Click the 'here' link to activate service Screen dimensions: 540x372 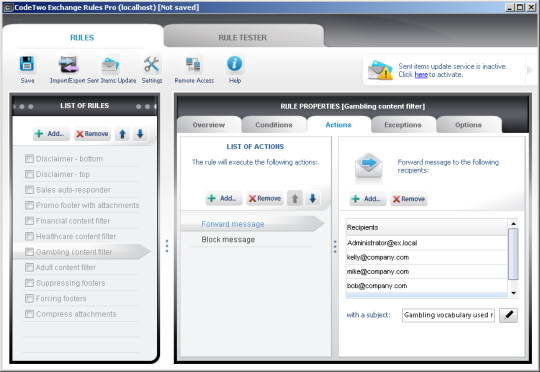point(421,75)
